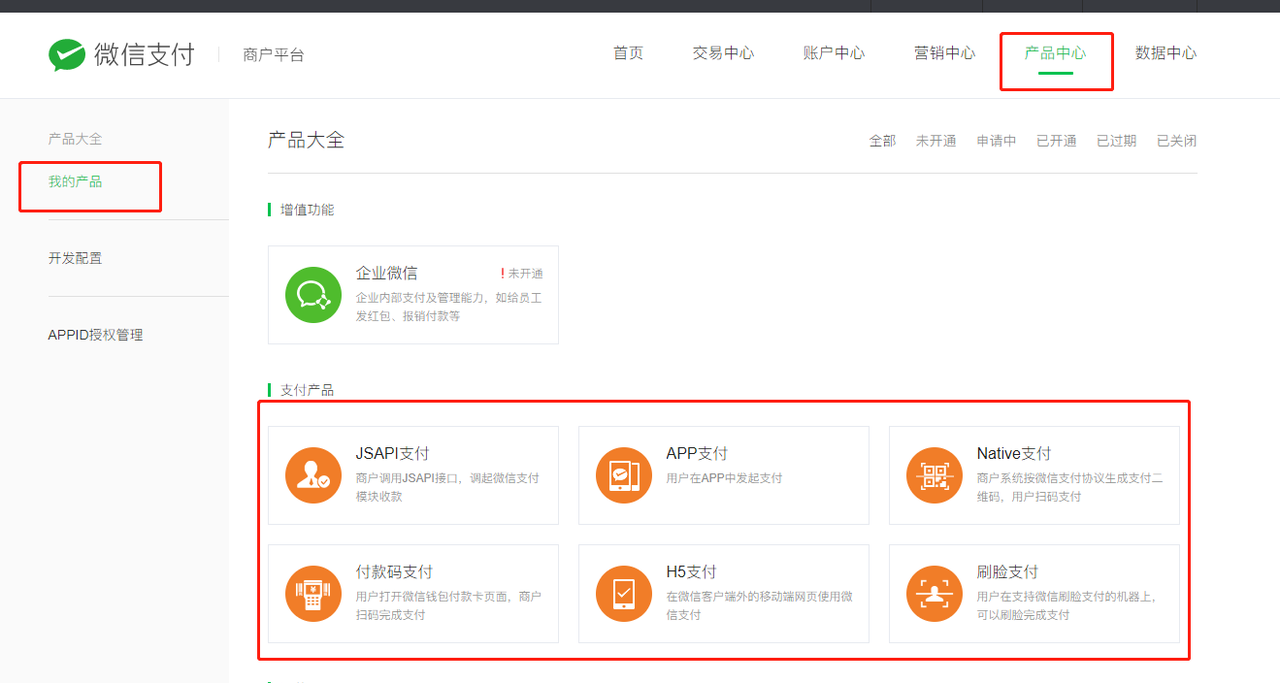The image size is (1280, 683).
Task: Click the 未开通 status label on 企业微信
Action: pos(526,273)
